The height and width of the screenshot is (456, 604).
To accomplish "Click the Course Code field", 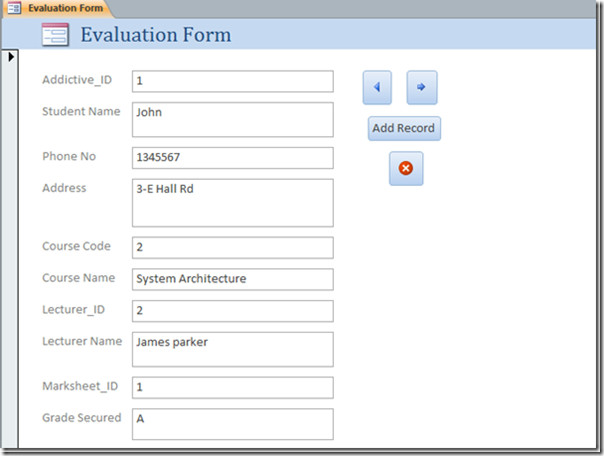I will pos(233,247).
